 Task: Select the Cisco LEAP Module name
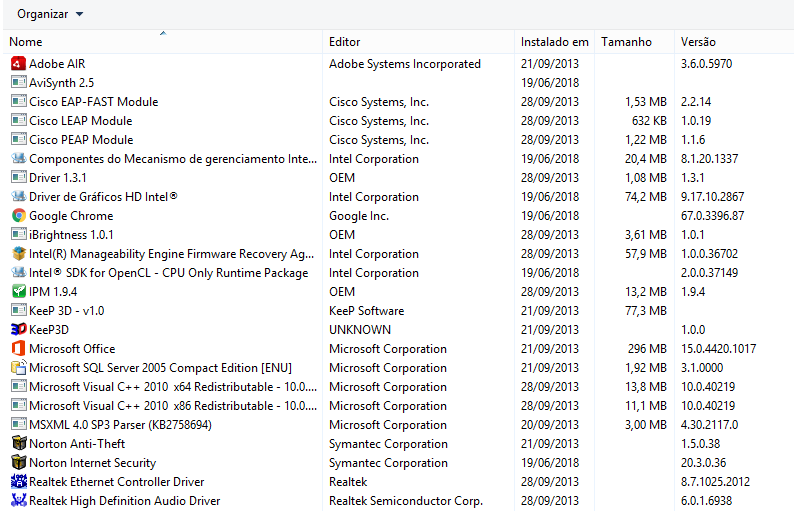pyautogui.click(x=81, y=121)
